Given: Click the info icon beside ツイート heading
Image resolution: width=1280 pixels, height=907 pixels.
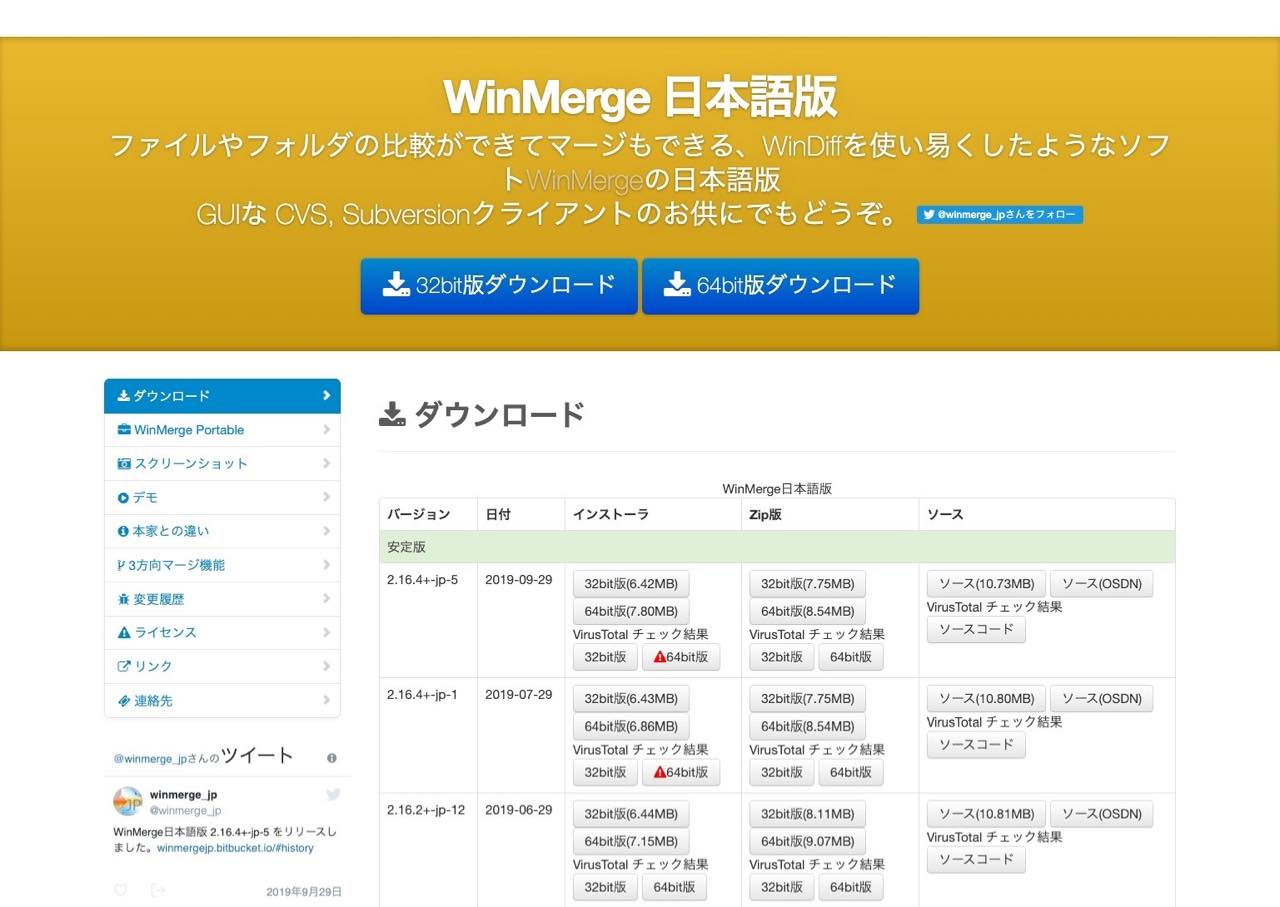Looking at the screenshot, I should (x=332, y=758).
